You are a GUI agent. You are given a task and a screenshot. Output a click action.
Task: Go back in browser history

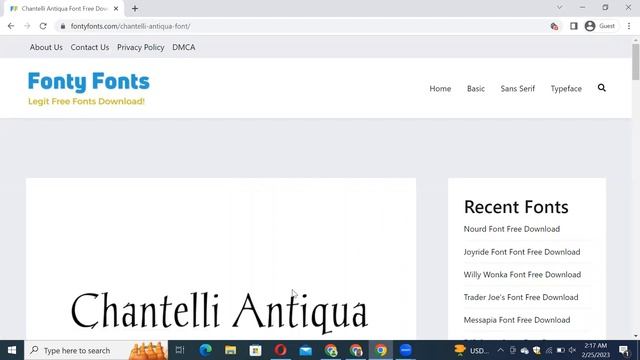[x=11, y=26]
